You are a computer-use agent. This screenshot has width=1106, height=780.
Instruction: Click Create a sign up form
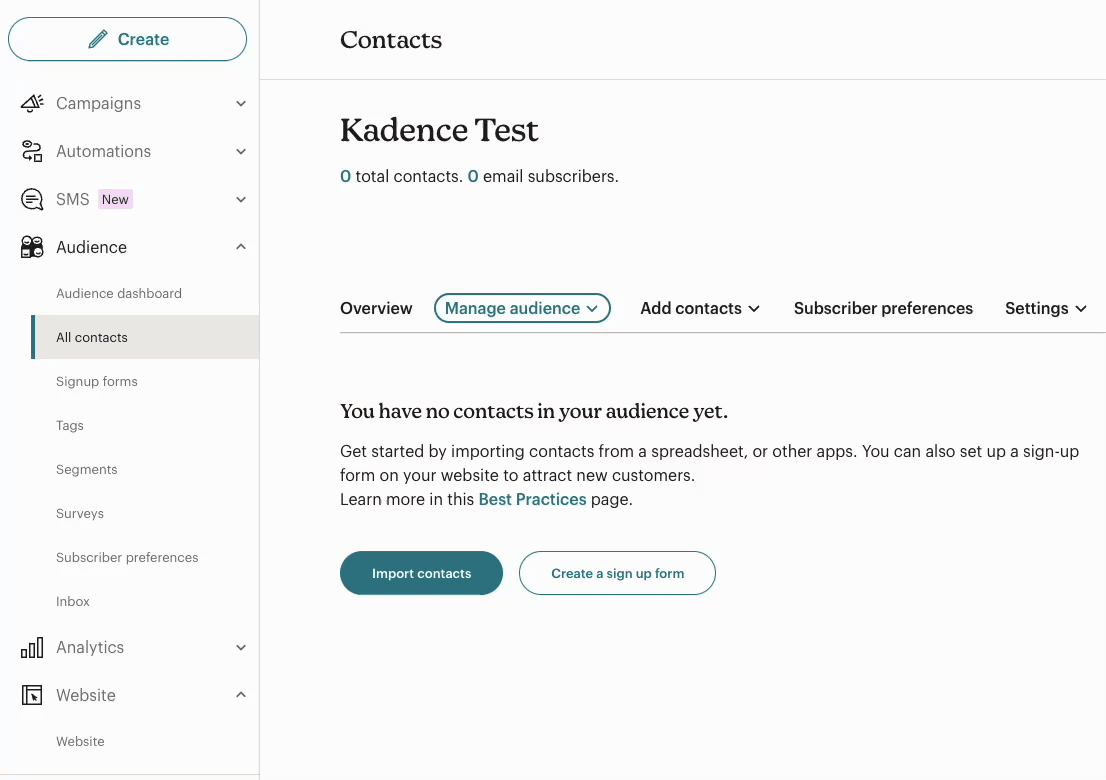(x=617, y=573)
